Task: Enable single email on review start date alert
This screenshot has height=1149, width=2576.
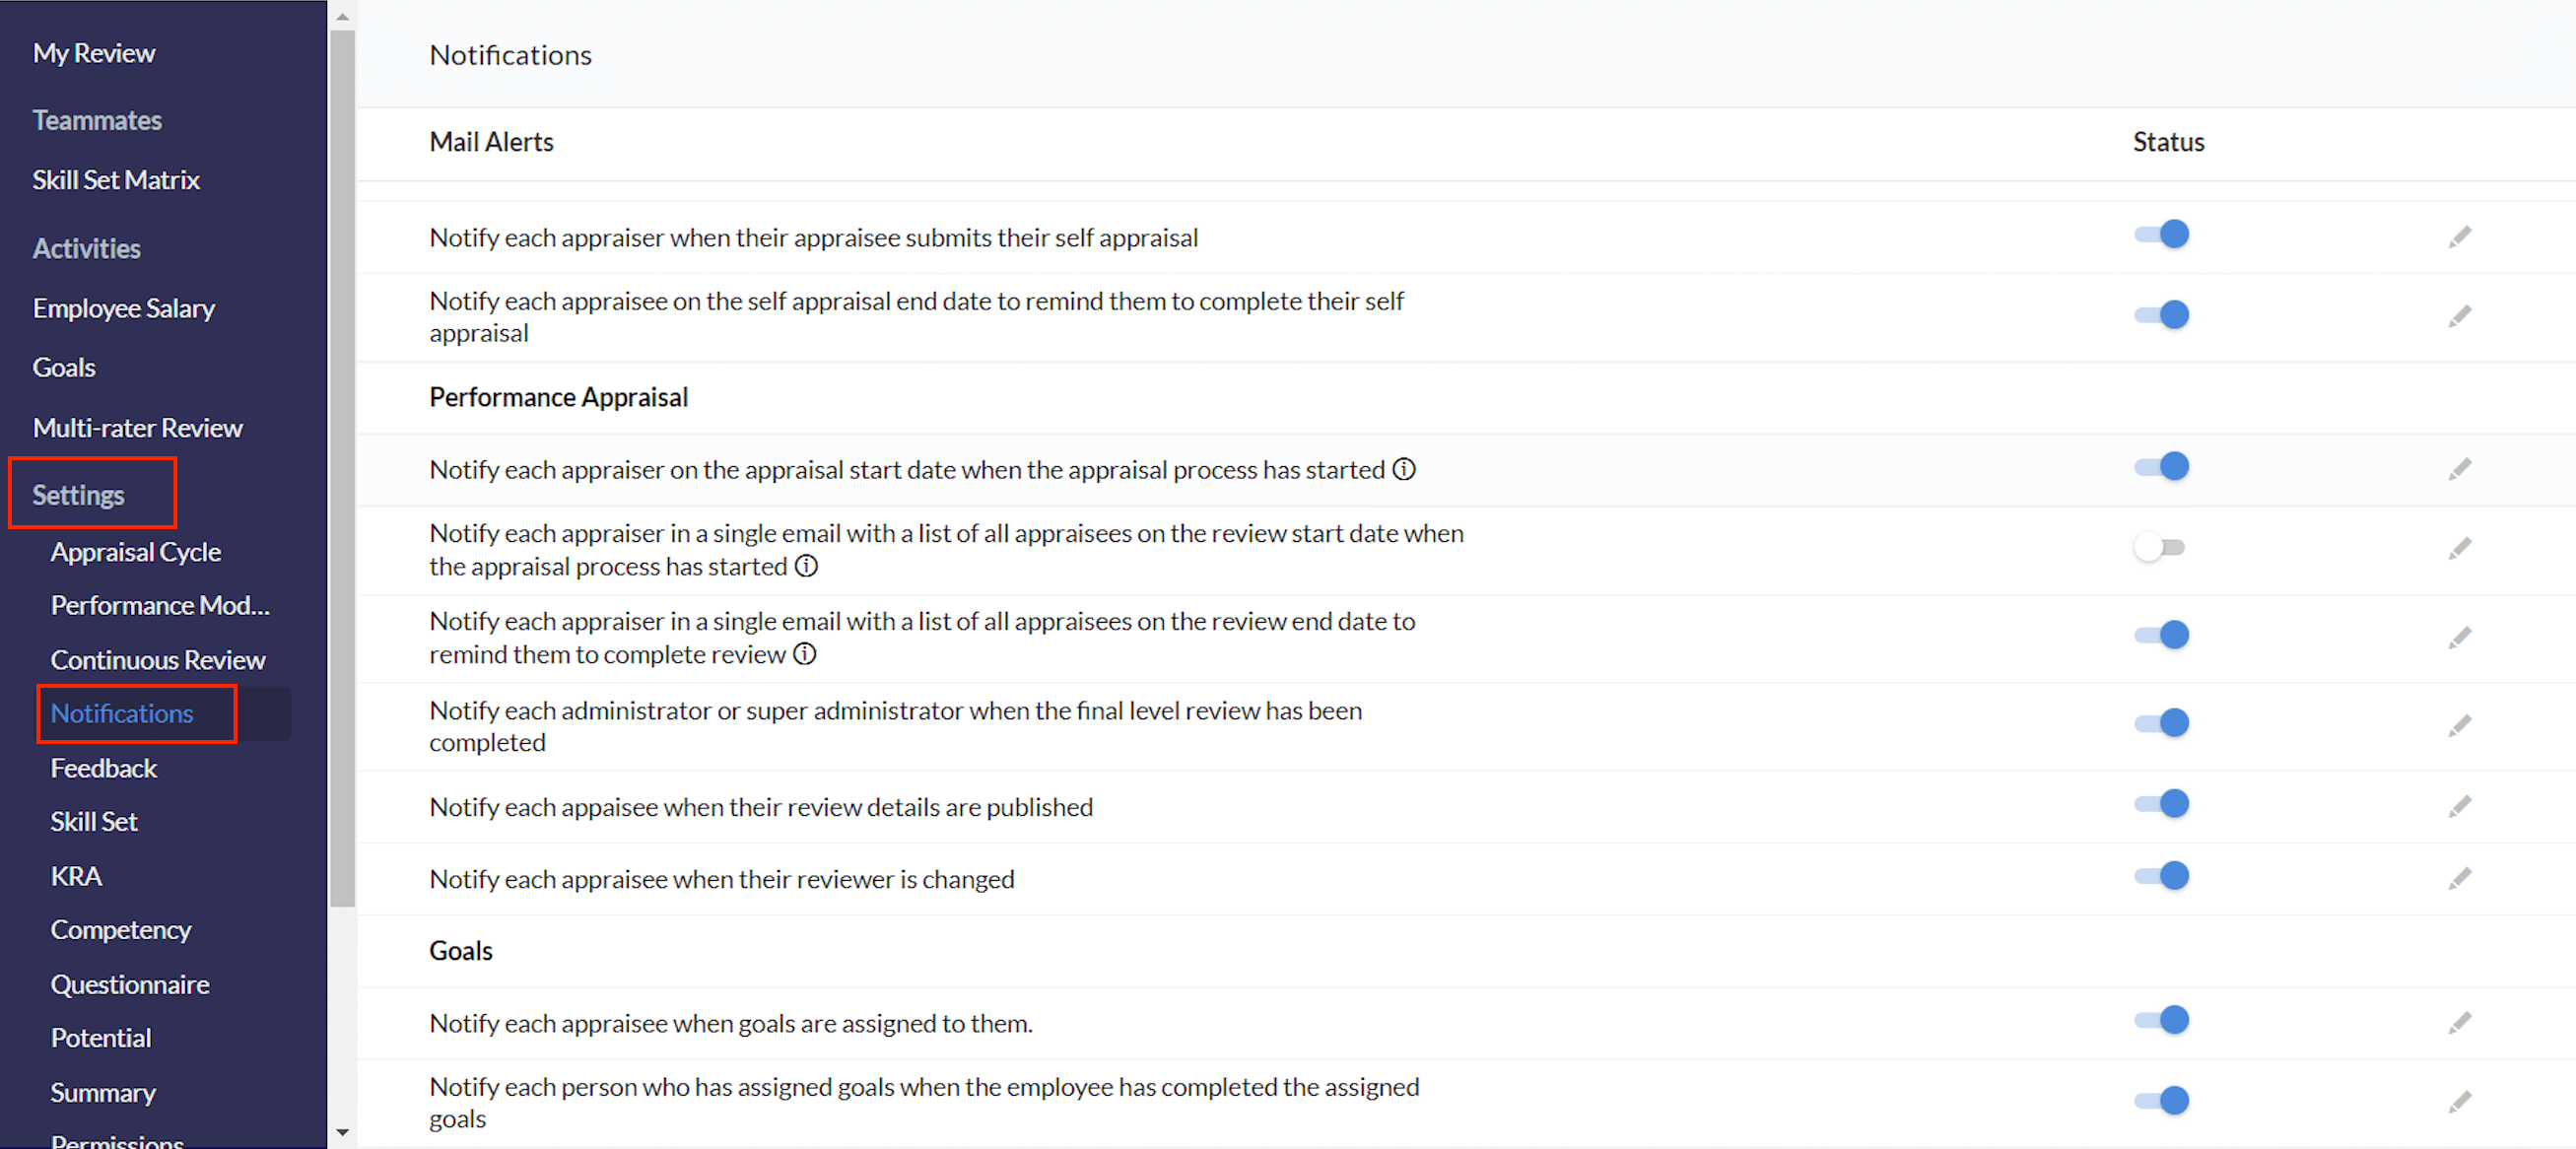Action: [2160, 548]
